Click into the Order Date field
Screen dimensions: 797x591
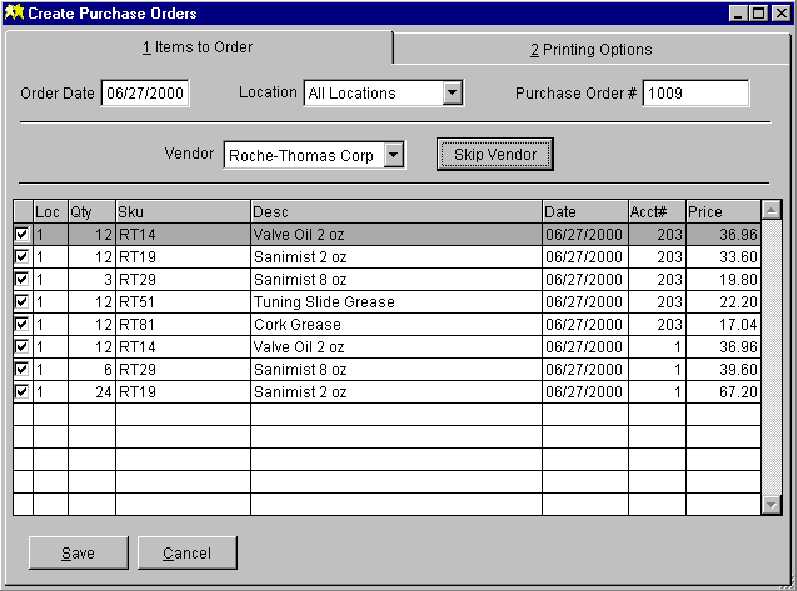coord(144,93)
